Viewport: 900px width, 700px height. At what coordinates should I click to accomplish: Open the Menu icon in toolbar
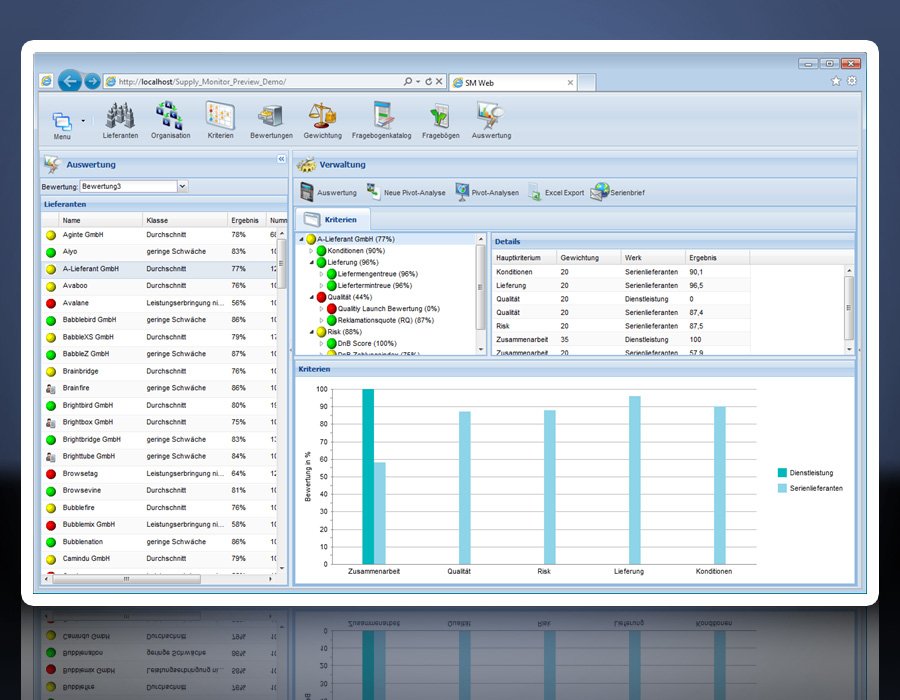tap(62, 122)
